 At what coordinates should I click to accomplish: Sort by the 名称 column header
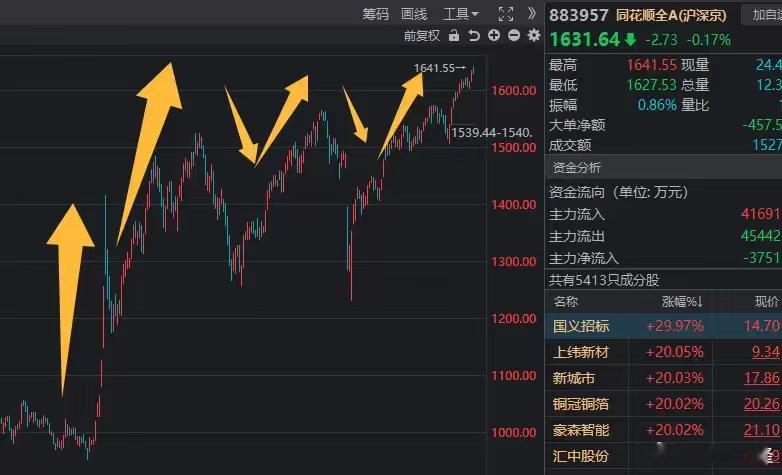coord(566,301)
